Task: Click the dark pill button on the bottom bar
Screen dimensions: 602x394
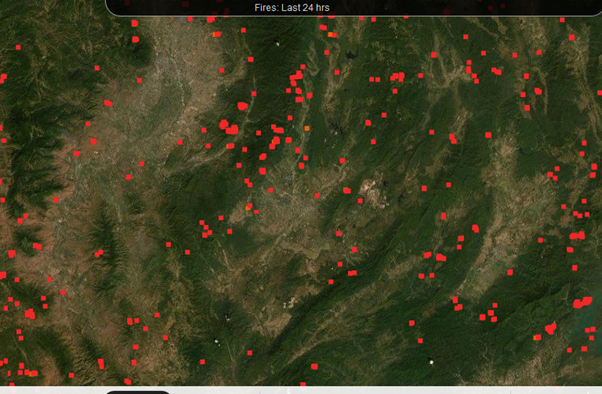Action: point(137,392)
